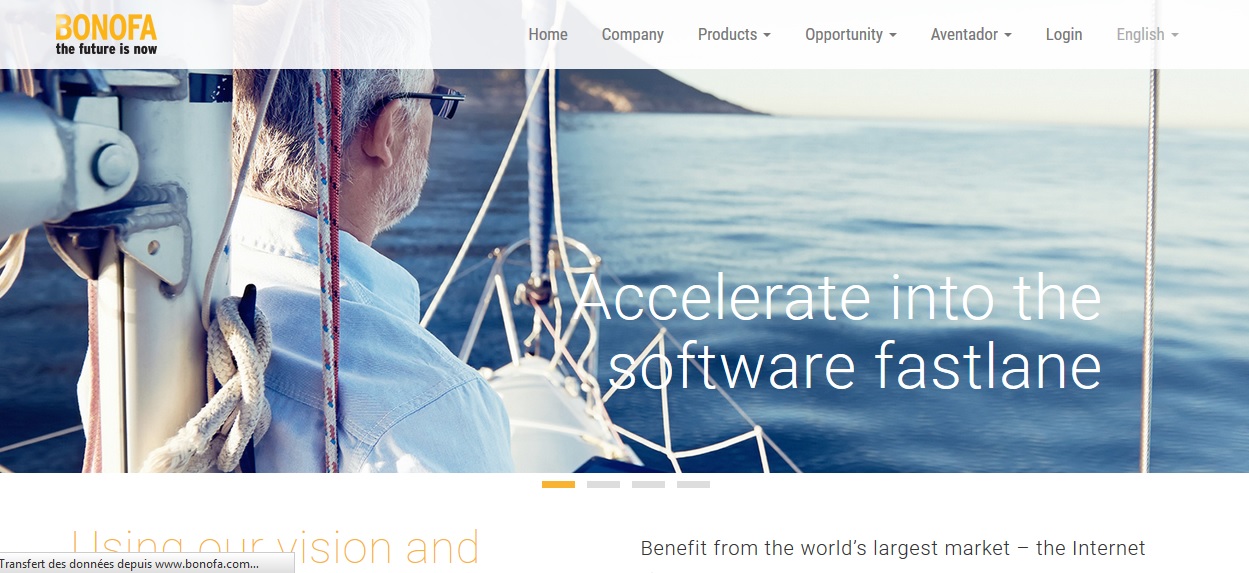Click the caret beside English

1174,35
